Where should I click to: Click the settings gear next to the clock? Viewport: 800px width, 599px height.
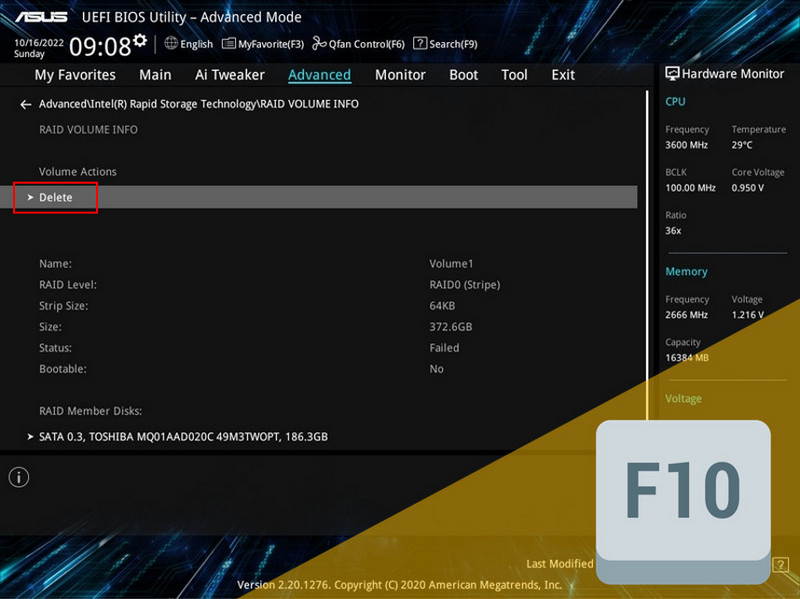140,41
